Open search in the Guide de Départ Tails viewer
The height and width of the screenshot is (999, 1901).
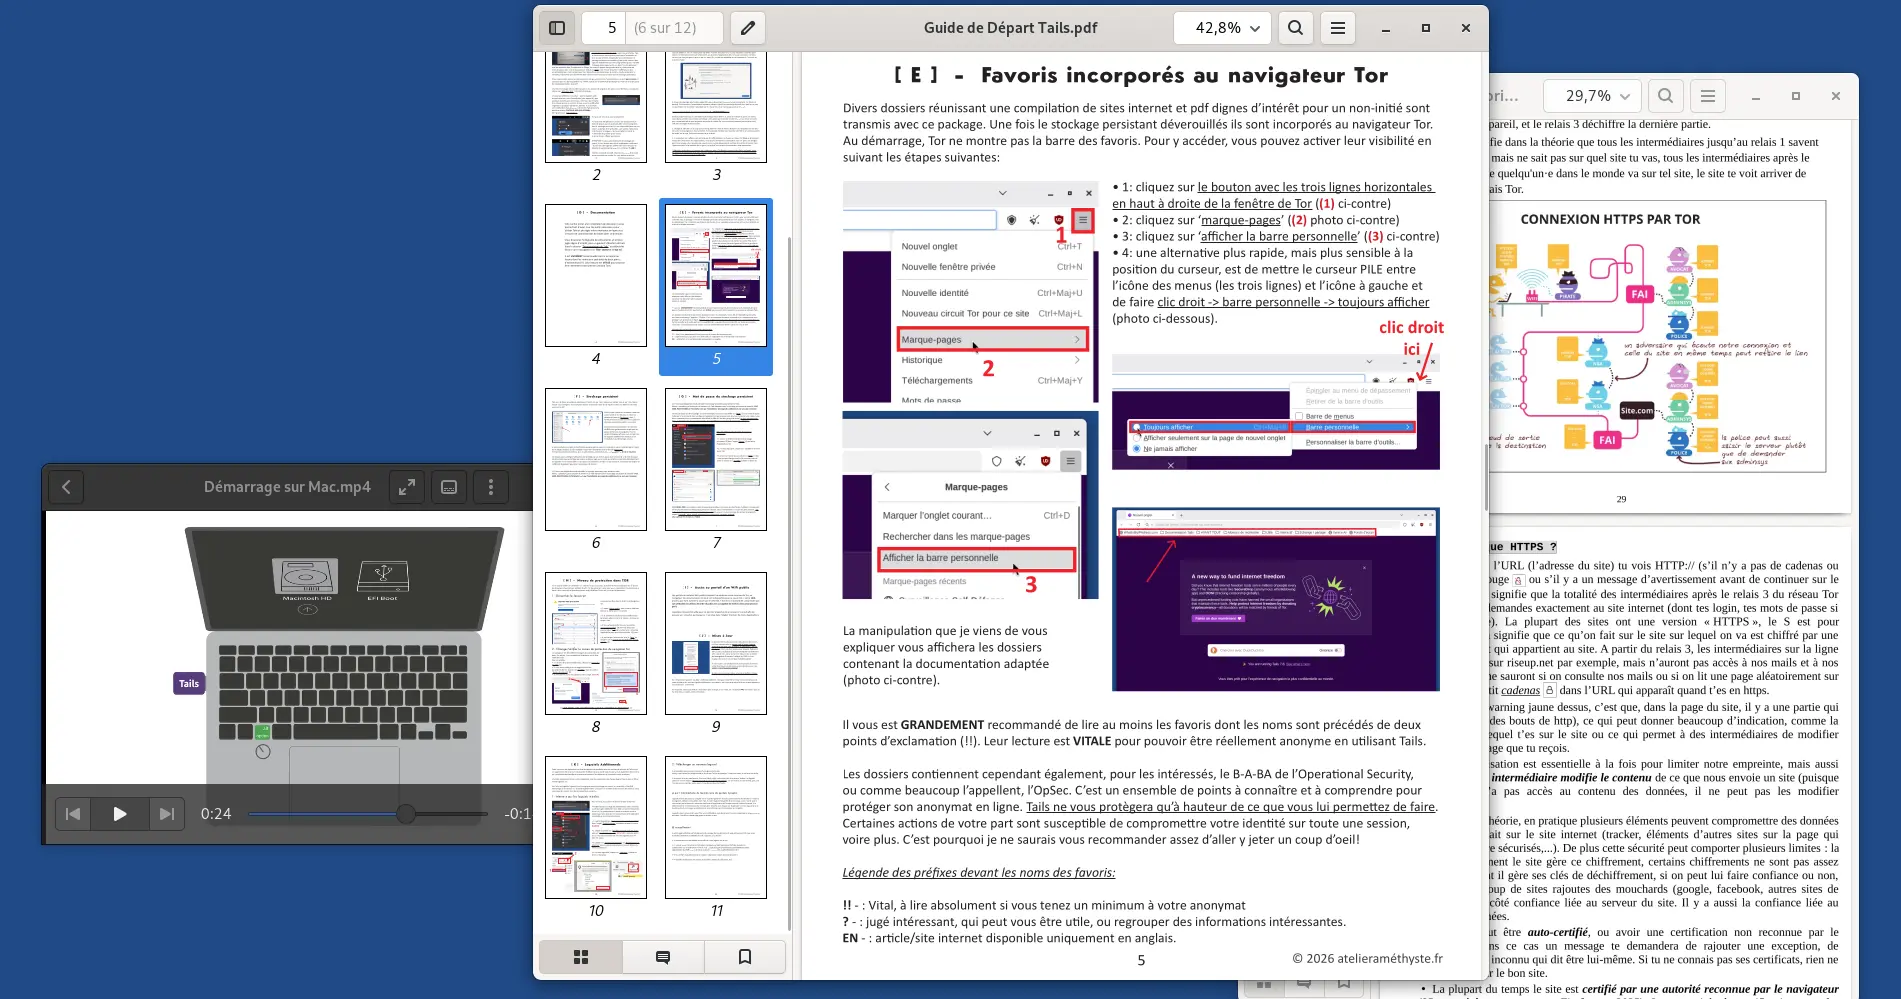pos(1295,28)
